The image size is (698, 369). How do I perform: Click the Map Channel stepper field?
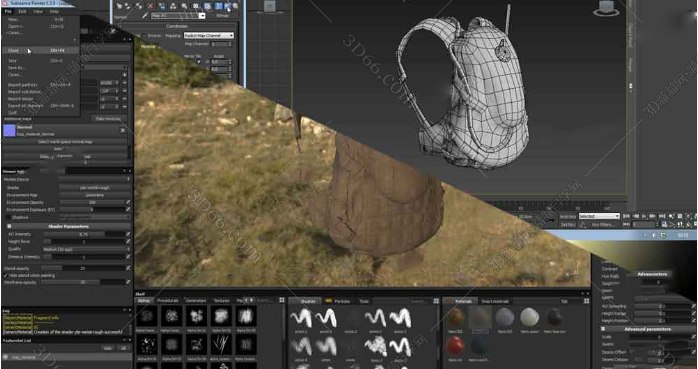[221, 45]
